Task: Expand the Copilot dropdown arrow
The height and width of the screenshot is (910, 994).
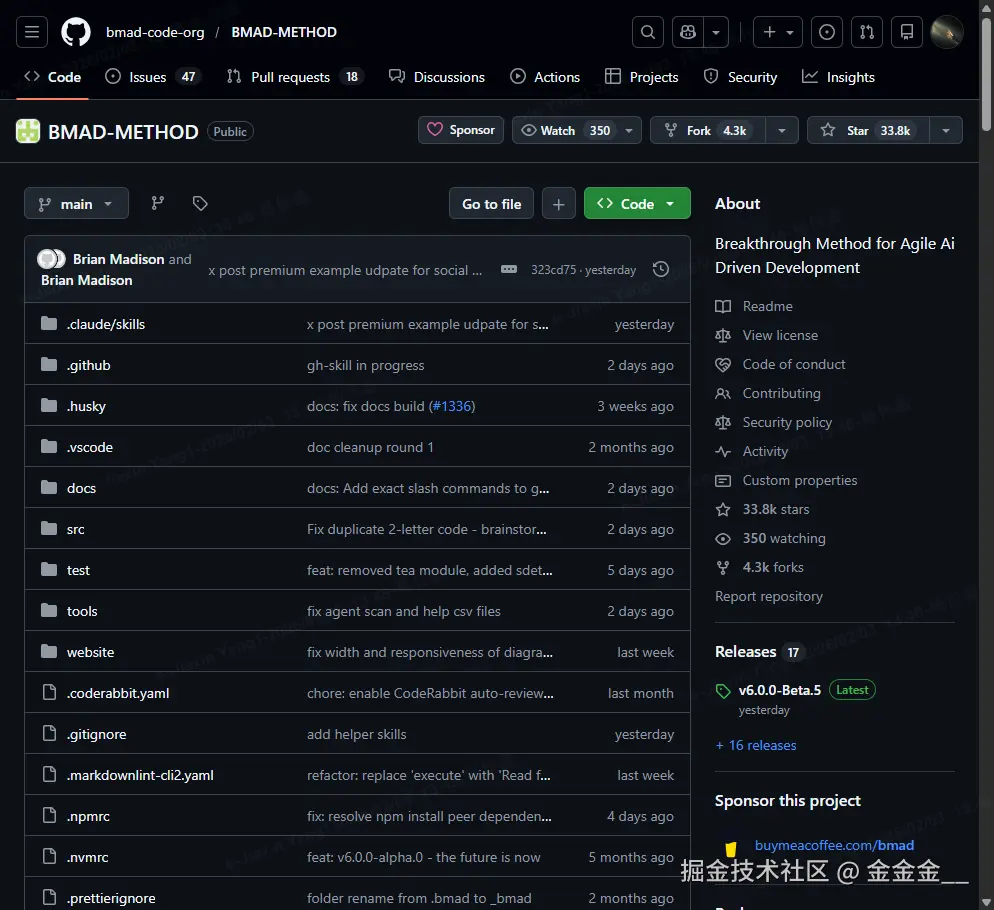Action: tap(716, 32)
